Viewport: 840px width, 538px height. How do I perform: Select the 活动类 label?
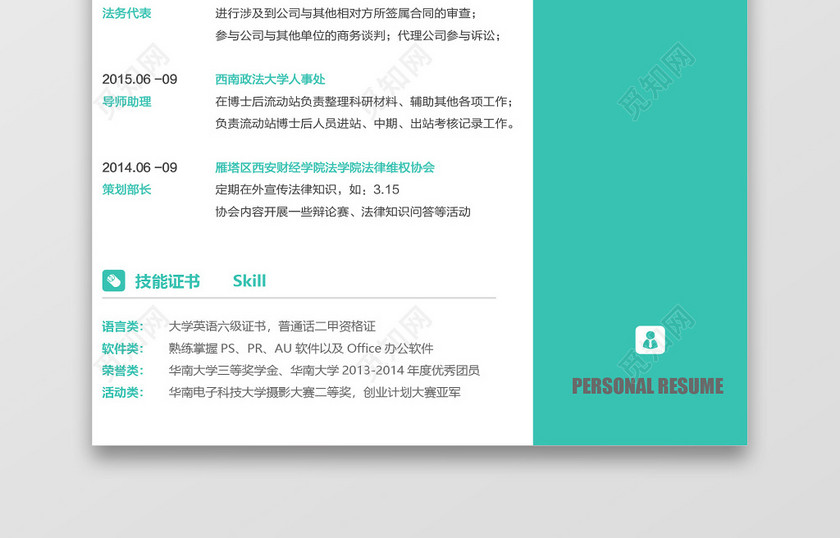click(123, 393)
